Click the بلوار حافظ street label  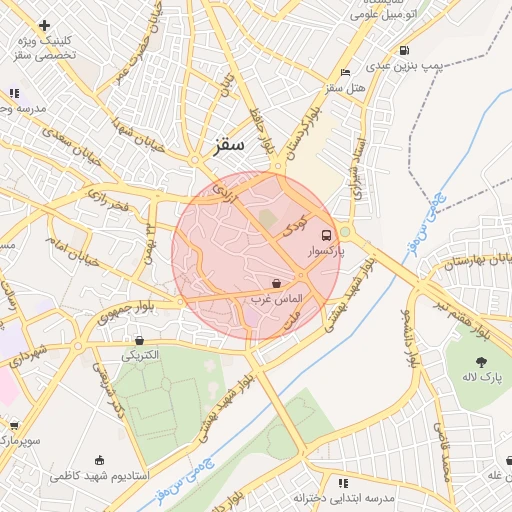(263, 131)
